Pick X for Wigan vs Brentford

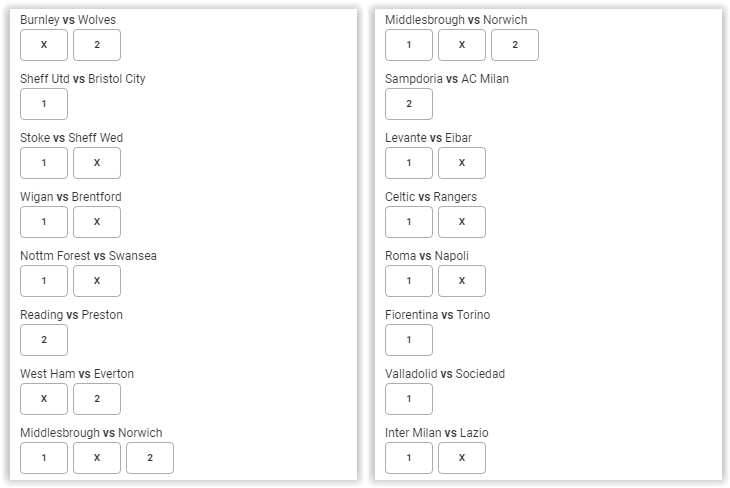click(97, 222)
